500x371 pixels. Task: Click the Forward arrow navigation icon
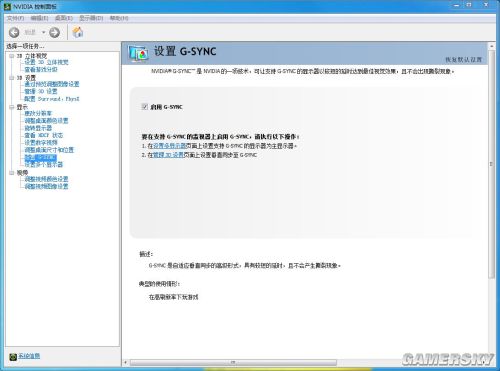pyautogui.click(x=54, y=32)
